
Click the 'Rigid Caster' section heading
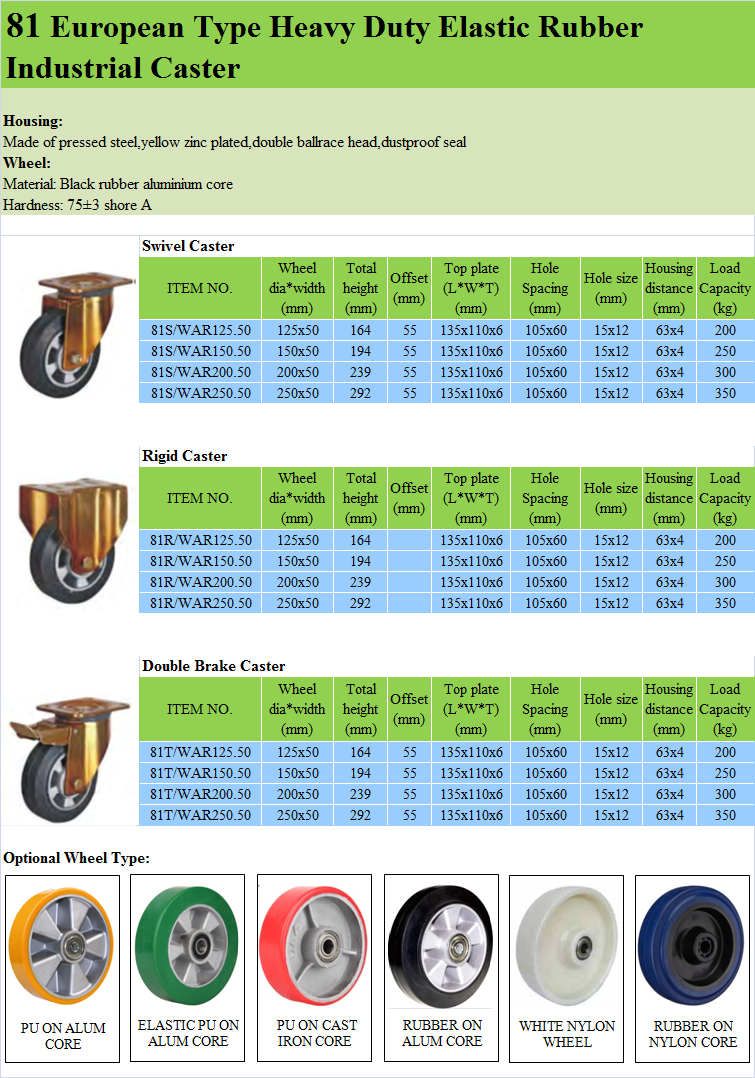184,456
